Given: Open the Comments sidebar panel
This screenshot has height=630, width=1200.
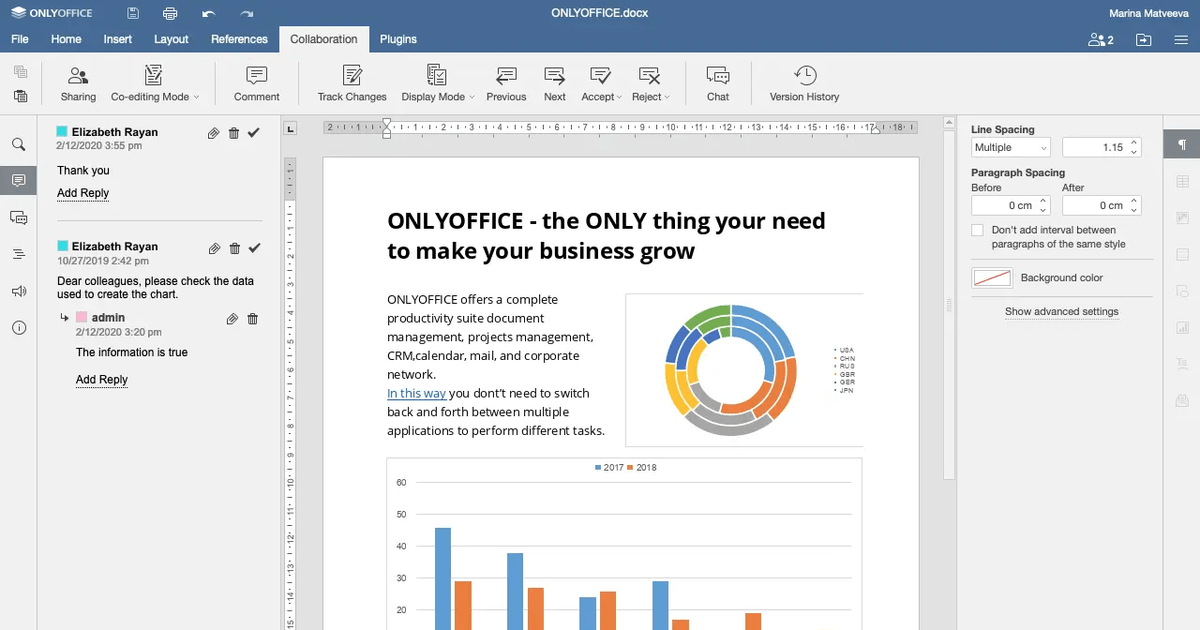Looking at the screenshot, I should [x=18, y=181].
